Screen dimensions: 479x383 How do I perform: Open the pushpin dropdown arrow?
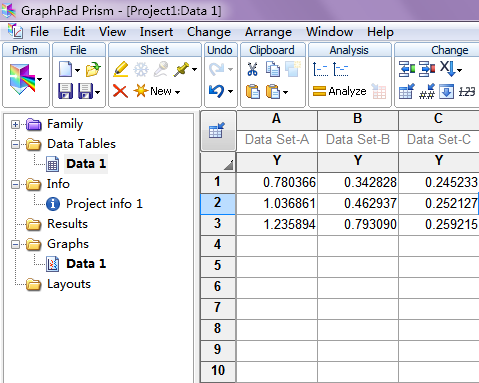point(194,70)
